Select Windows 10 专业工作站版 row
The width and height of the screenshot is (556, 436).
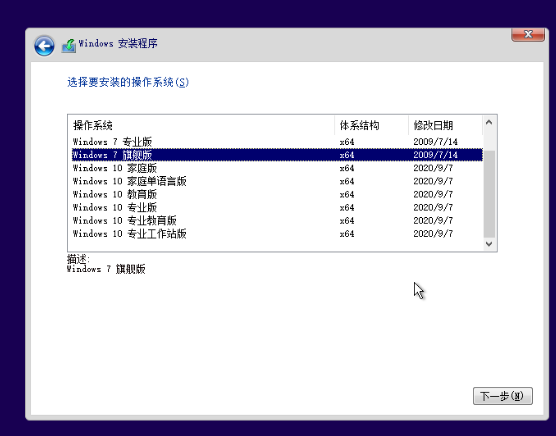point(277,234)
